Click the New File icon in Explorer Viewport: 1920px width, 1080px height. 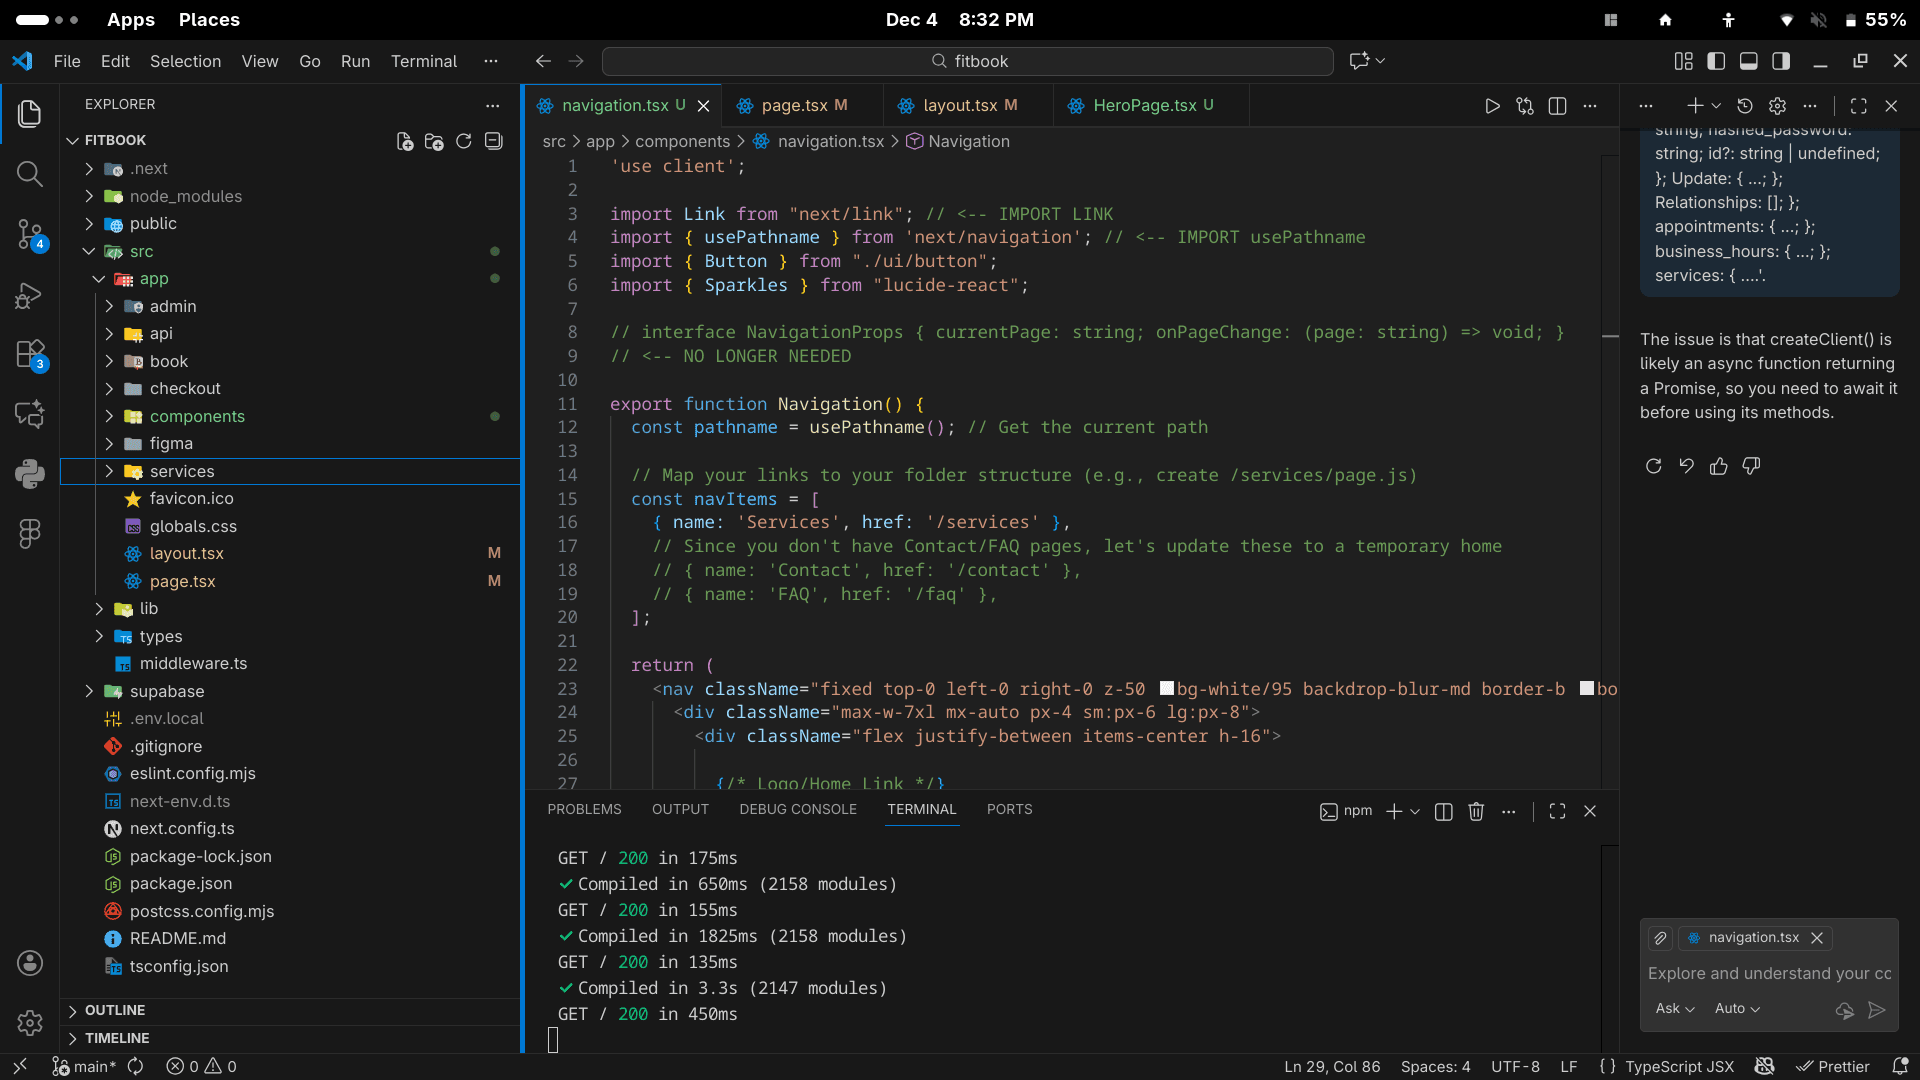click(x=404, y=141)
